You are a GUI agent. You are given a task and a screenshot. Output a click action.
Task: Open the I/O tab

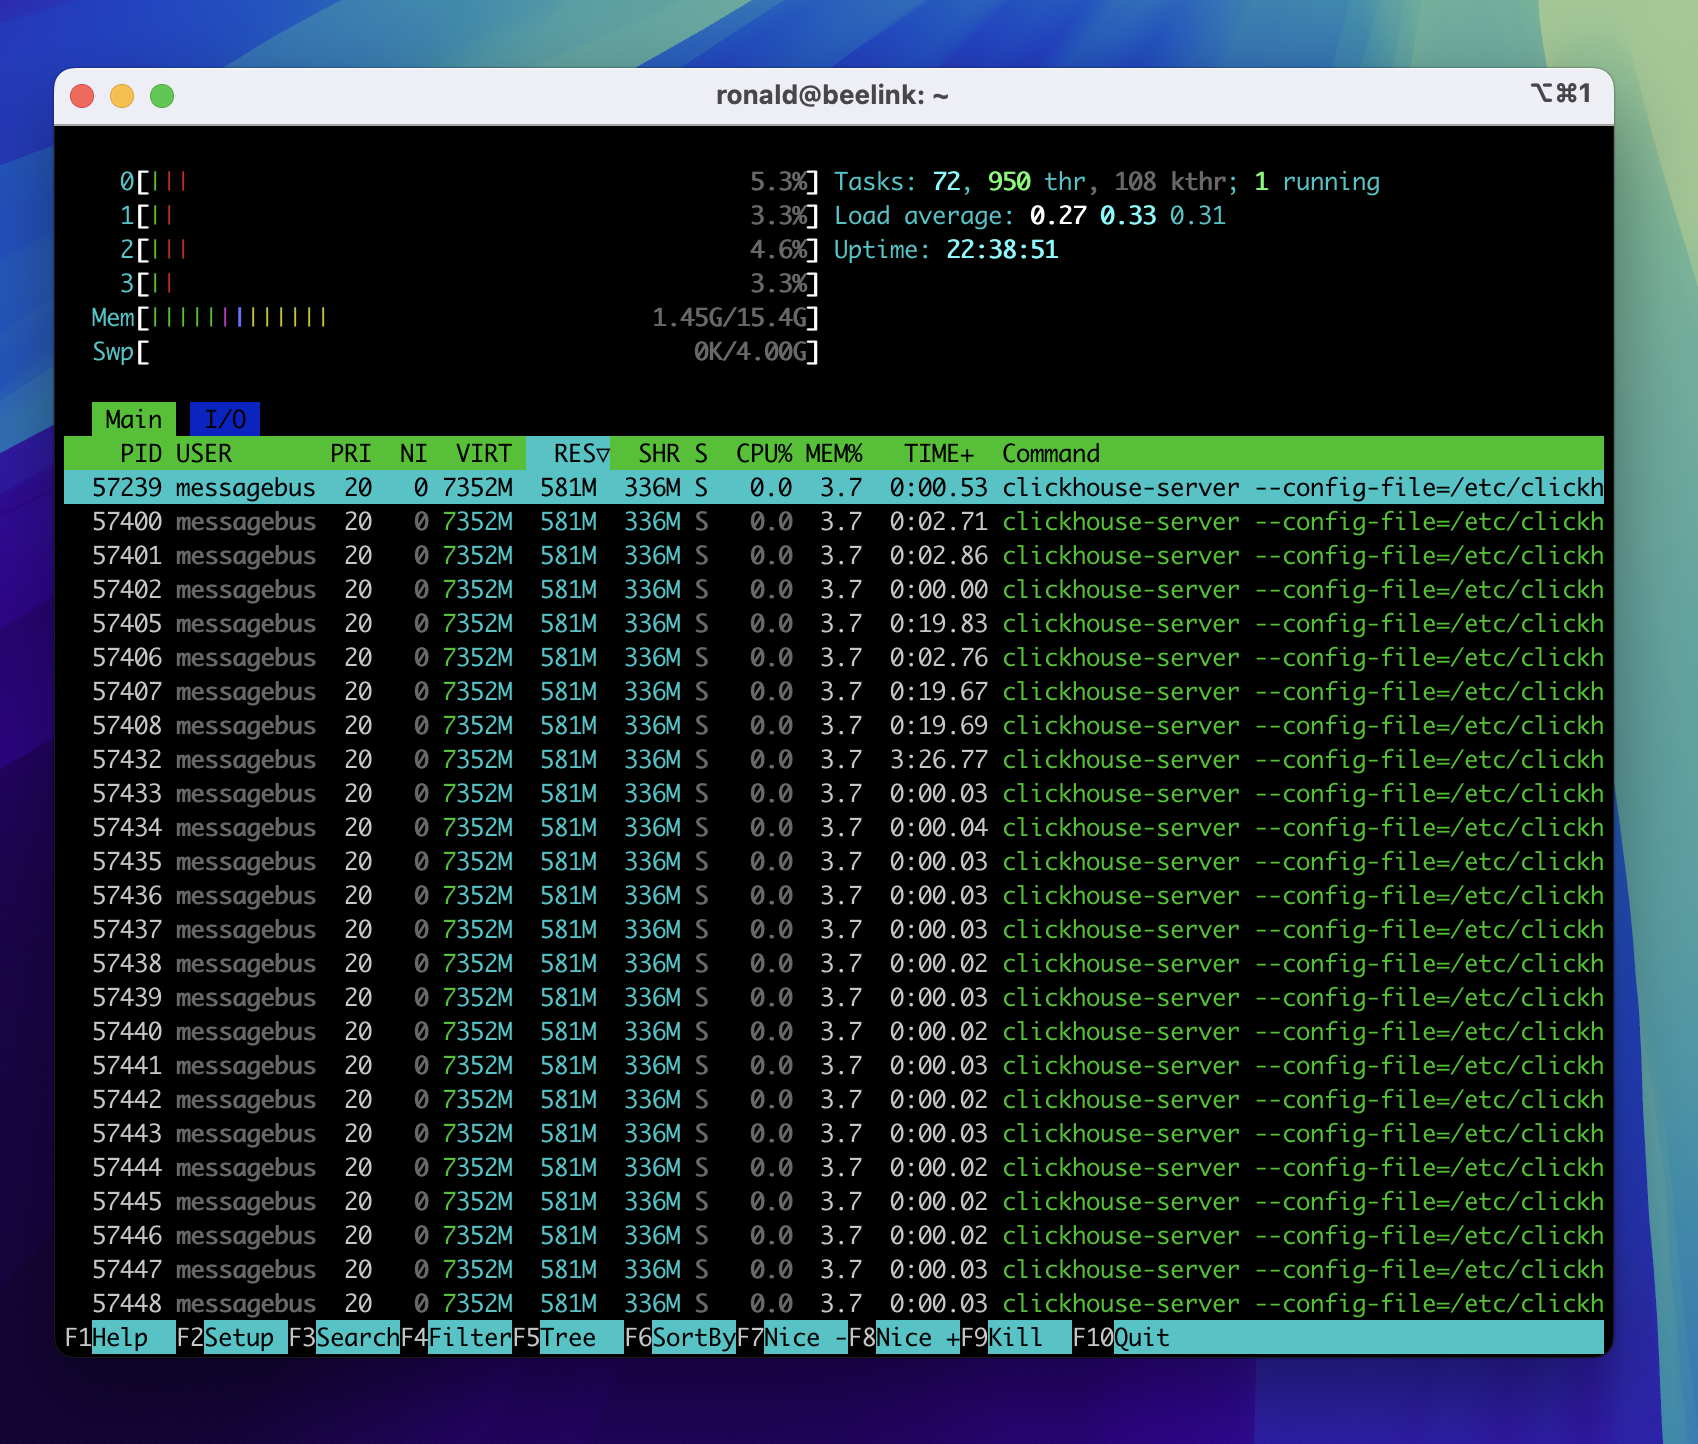point(225,419)
